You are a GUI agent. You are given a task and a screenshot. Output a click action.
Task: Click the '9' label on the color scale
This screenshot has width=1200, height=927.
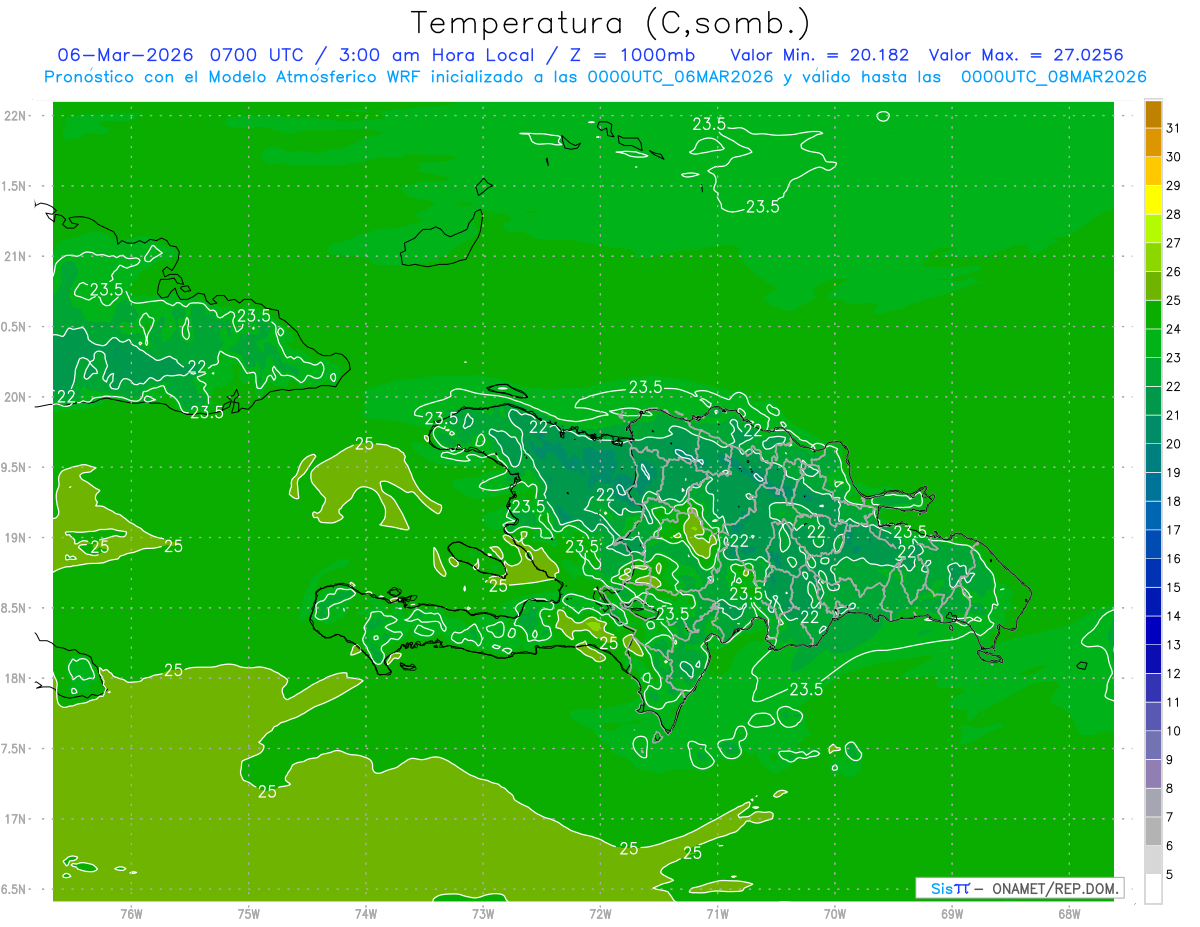coord(1169,760)
